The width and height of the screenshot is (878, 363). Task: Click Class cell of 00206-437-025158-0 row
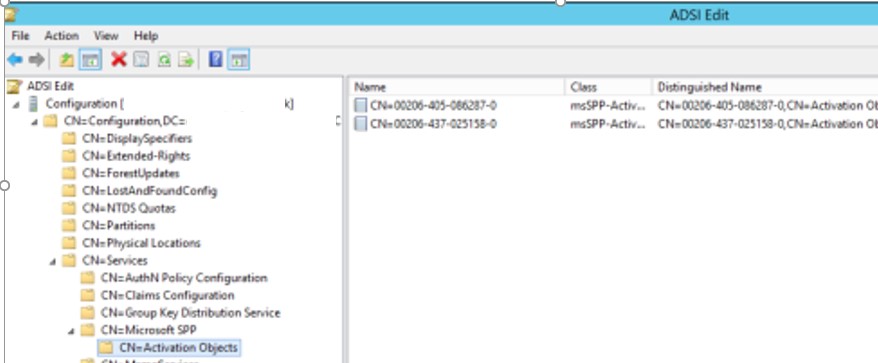(x=608, y=124)
